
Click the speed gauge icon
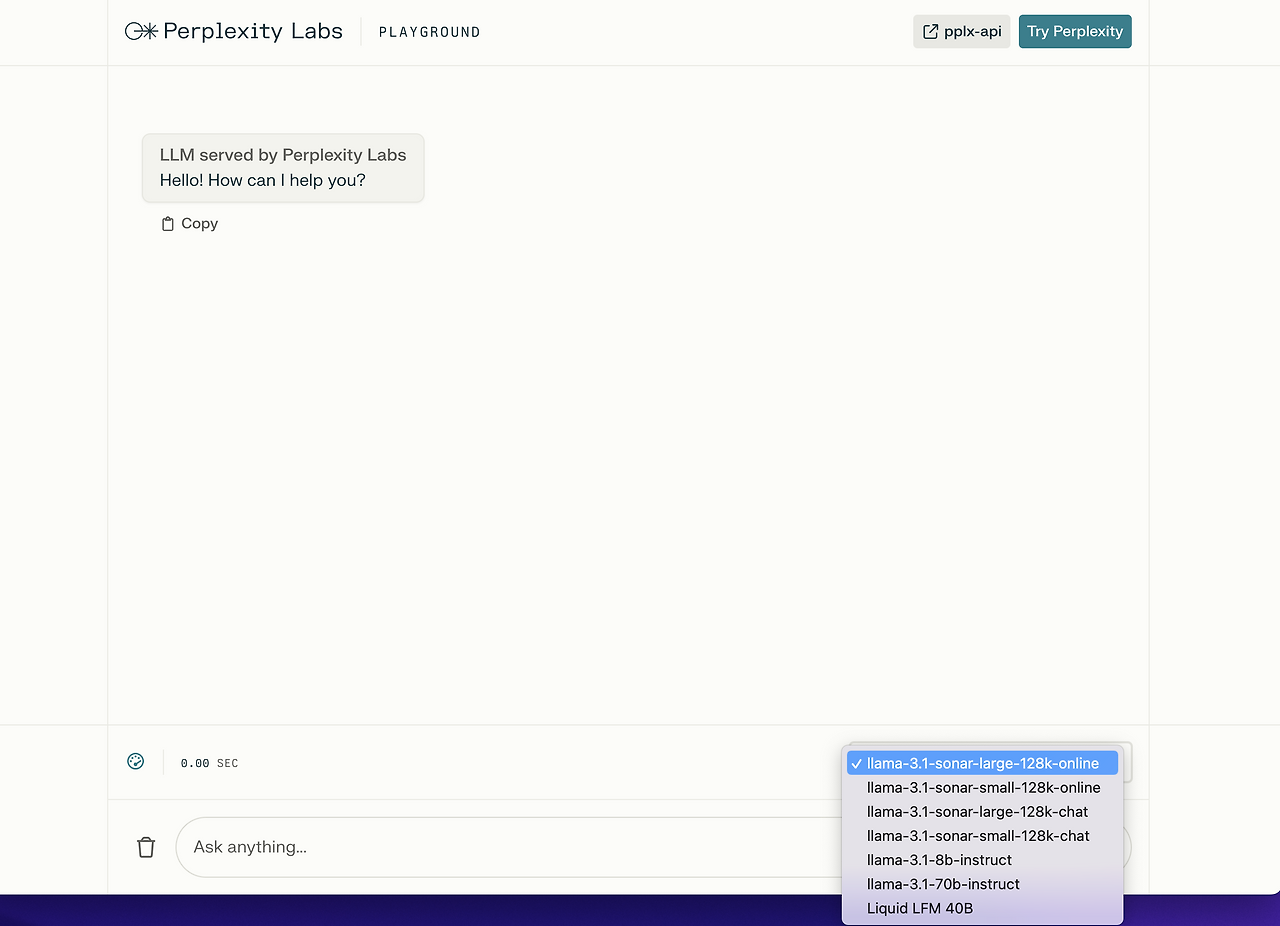136,762
